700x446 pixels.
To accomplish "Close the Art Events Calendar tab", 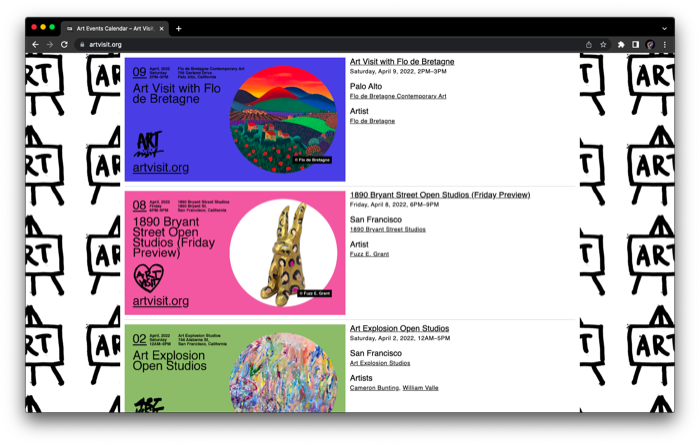I will (x=161, y=29).
